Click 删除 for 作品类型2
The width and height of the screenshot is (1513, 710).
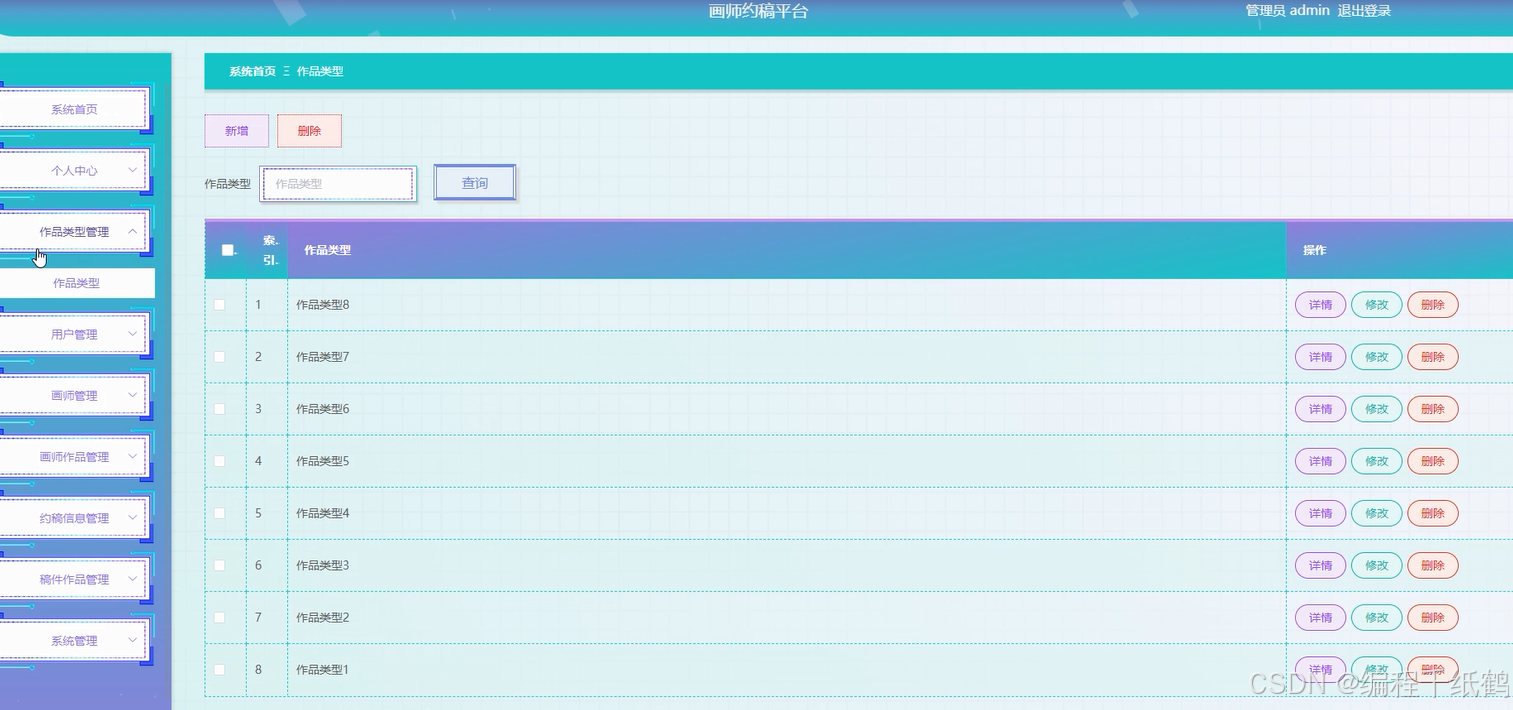click(1432, 617)
